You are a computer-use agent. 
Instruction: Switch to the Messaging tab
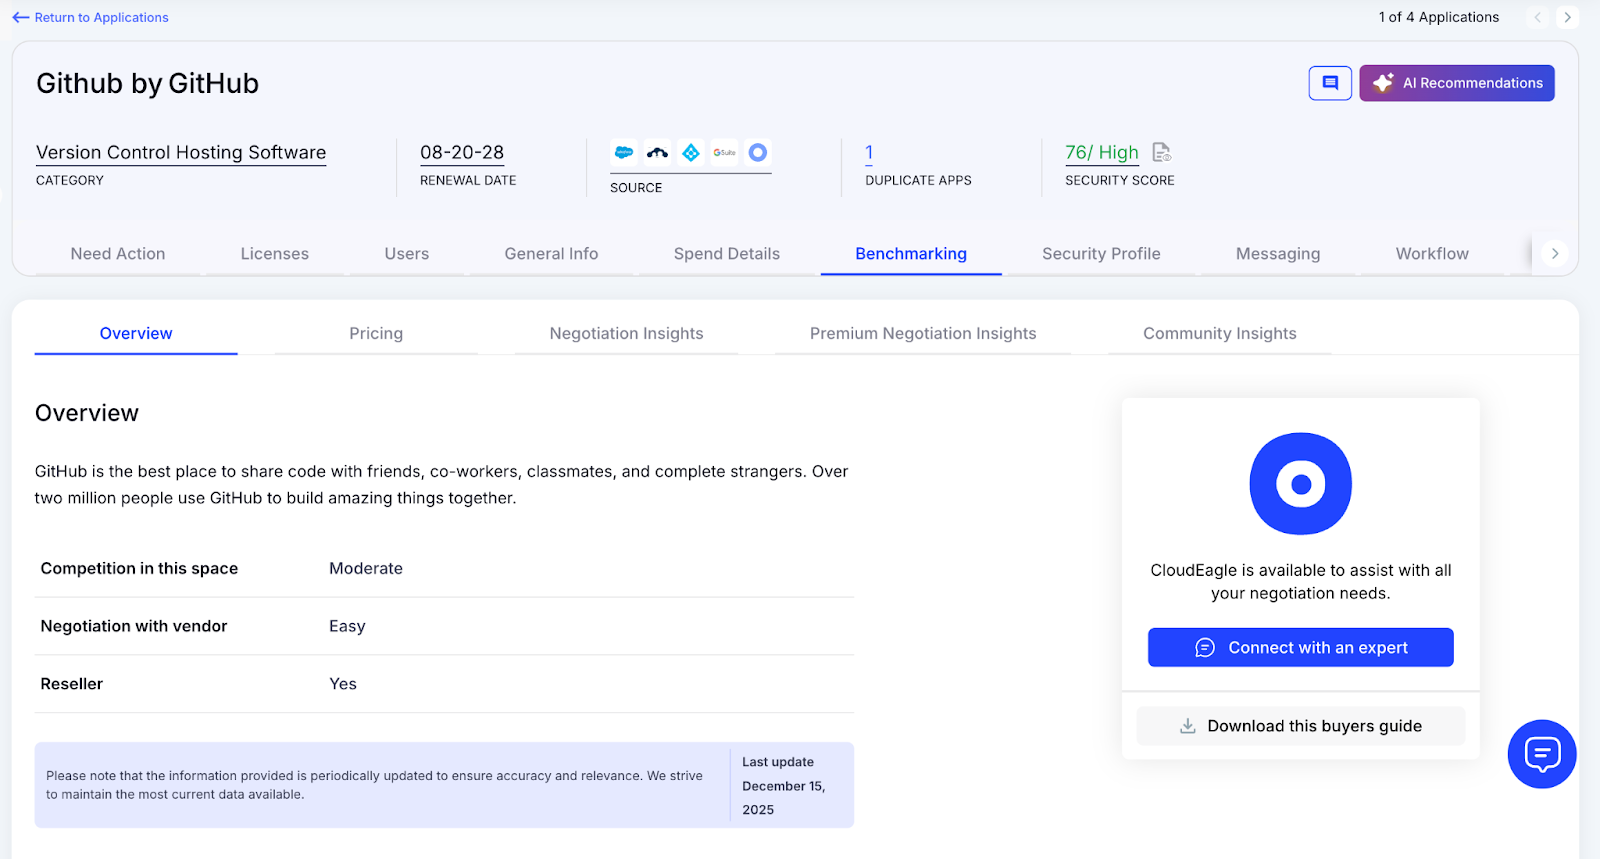[1278, 254]
